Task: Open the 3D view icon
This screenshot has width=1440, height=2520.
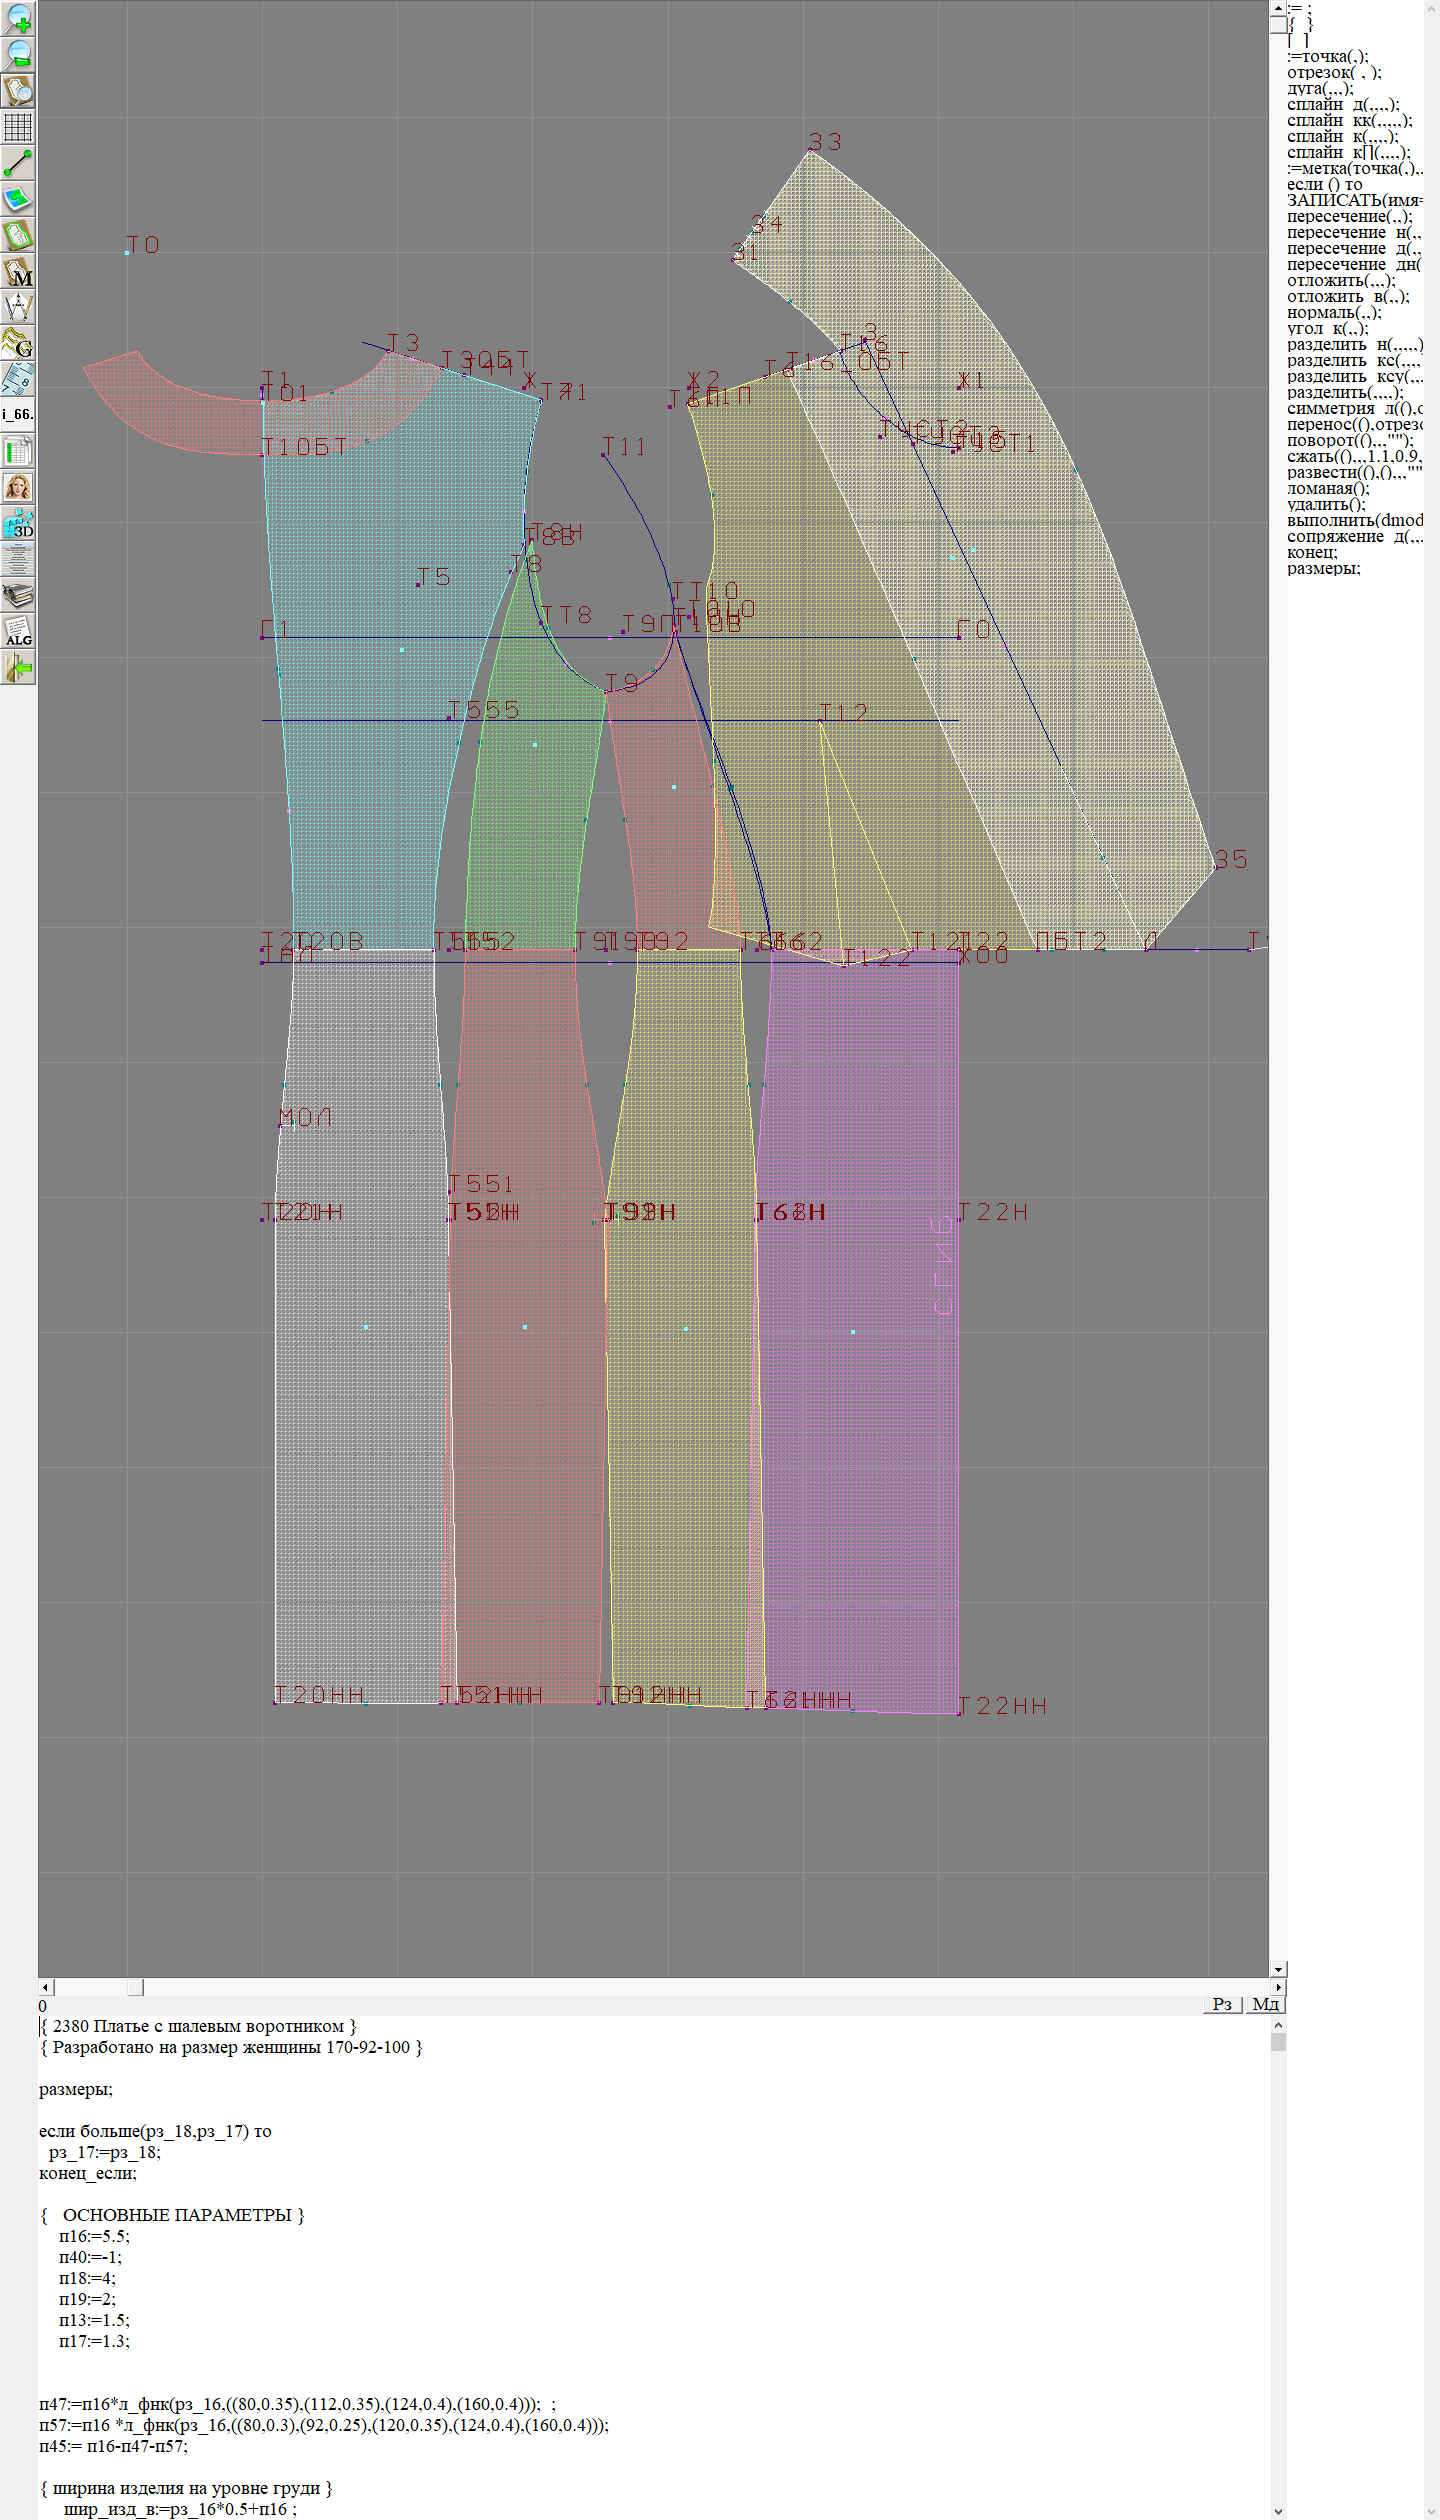Action: pos(18,523)
